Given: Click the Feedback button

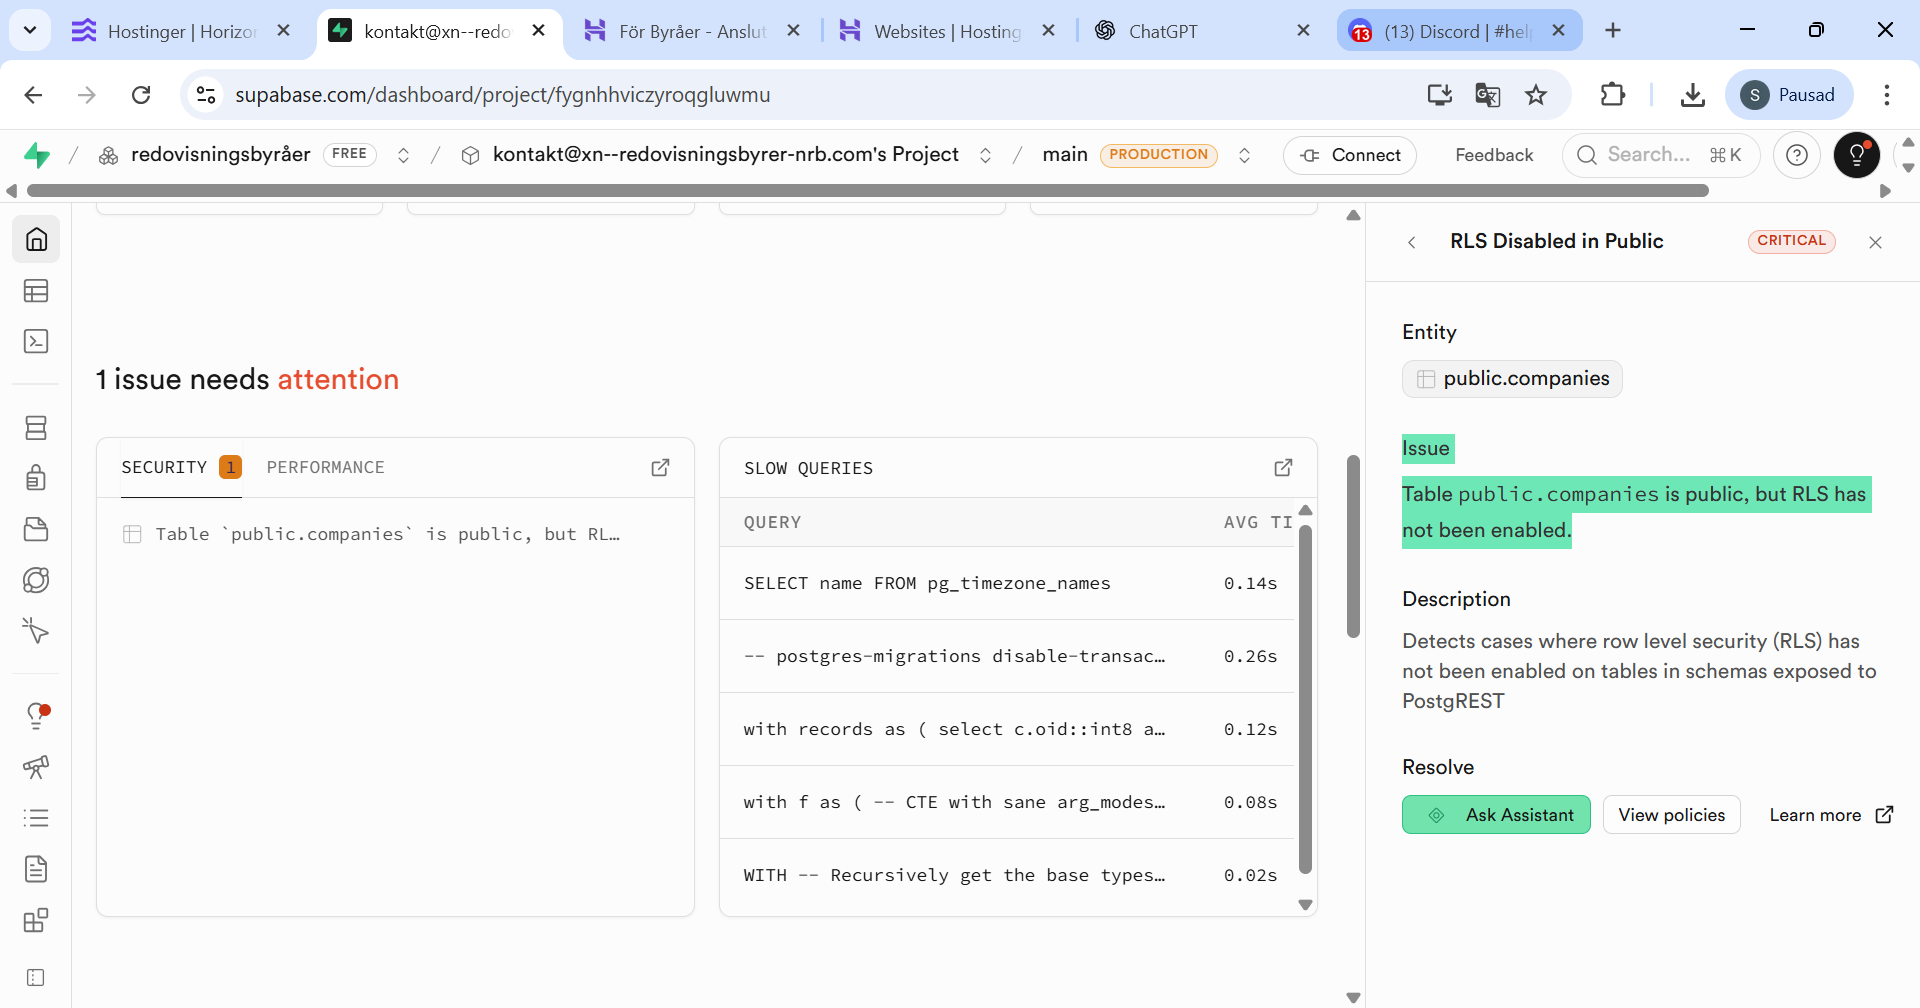Looking at the screenshot, I should click(x=1494, y=155).
